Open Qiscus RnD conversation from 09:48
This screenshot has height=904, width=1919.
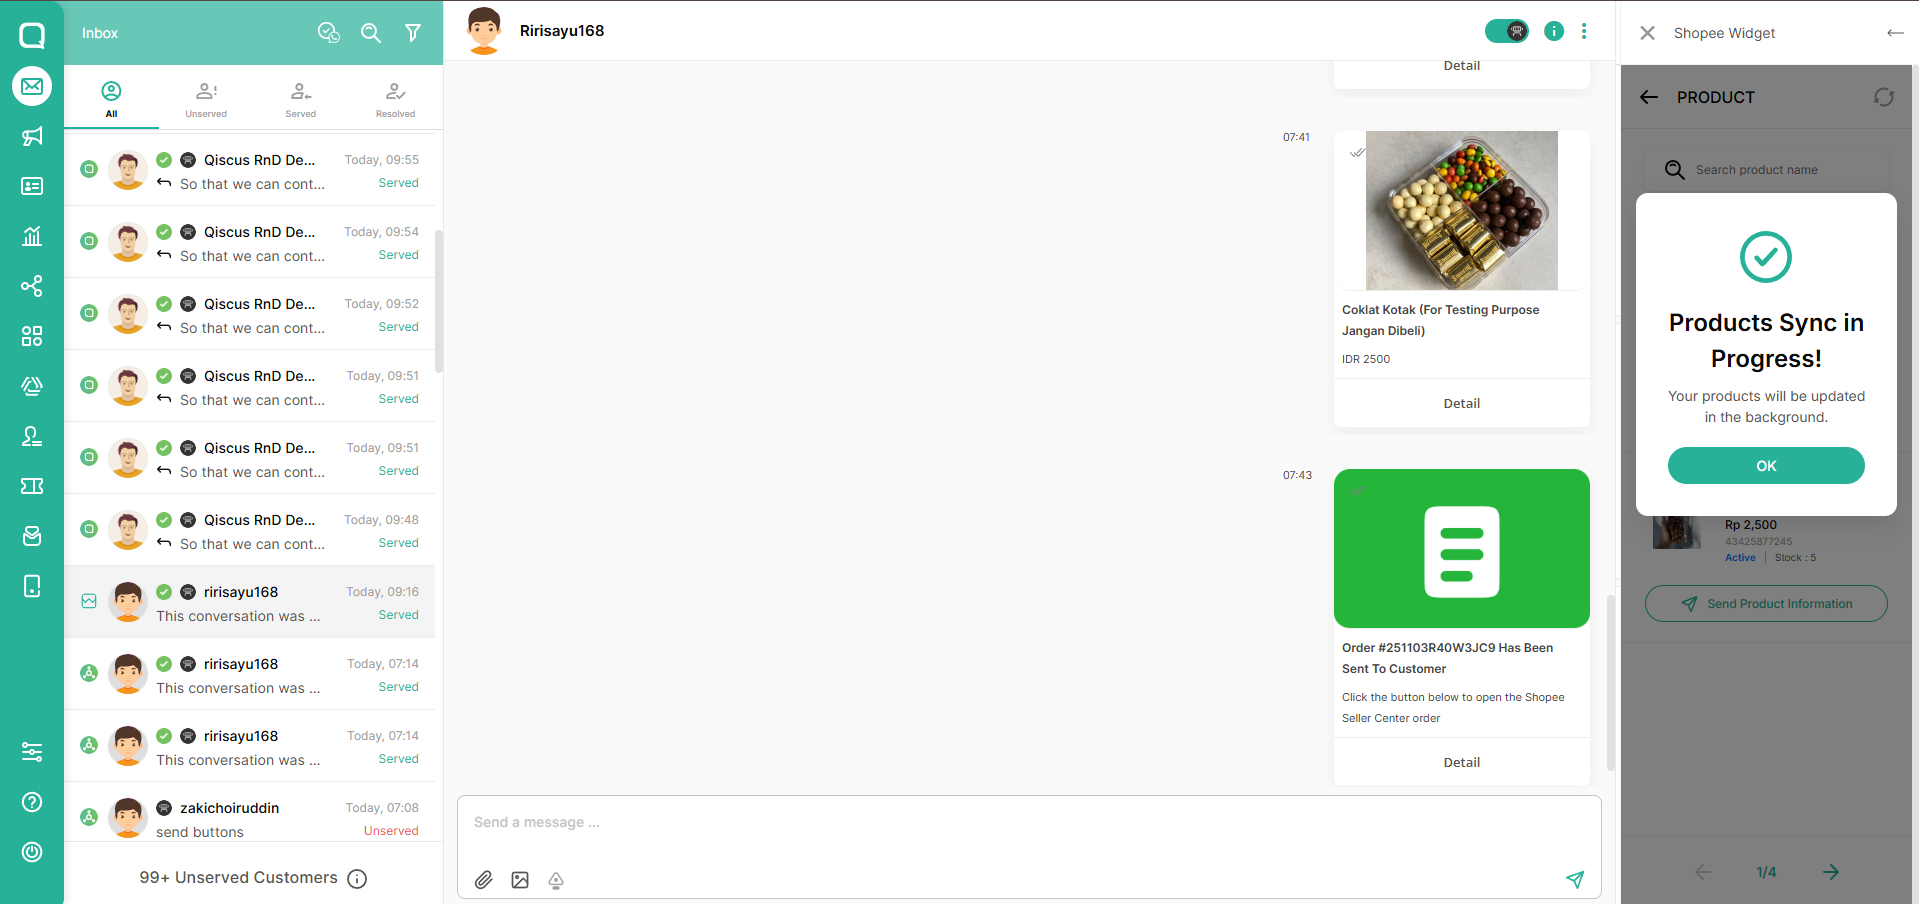[250, 531]
